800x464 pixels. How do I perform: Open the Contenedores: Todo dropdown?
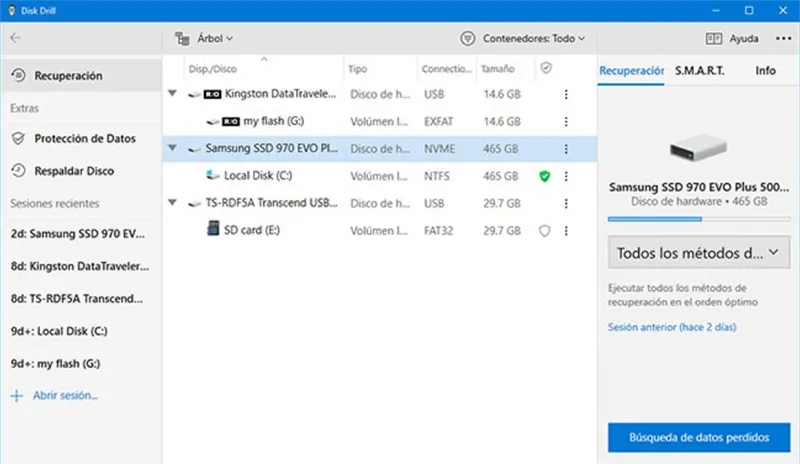tap(534, 38)
